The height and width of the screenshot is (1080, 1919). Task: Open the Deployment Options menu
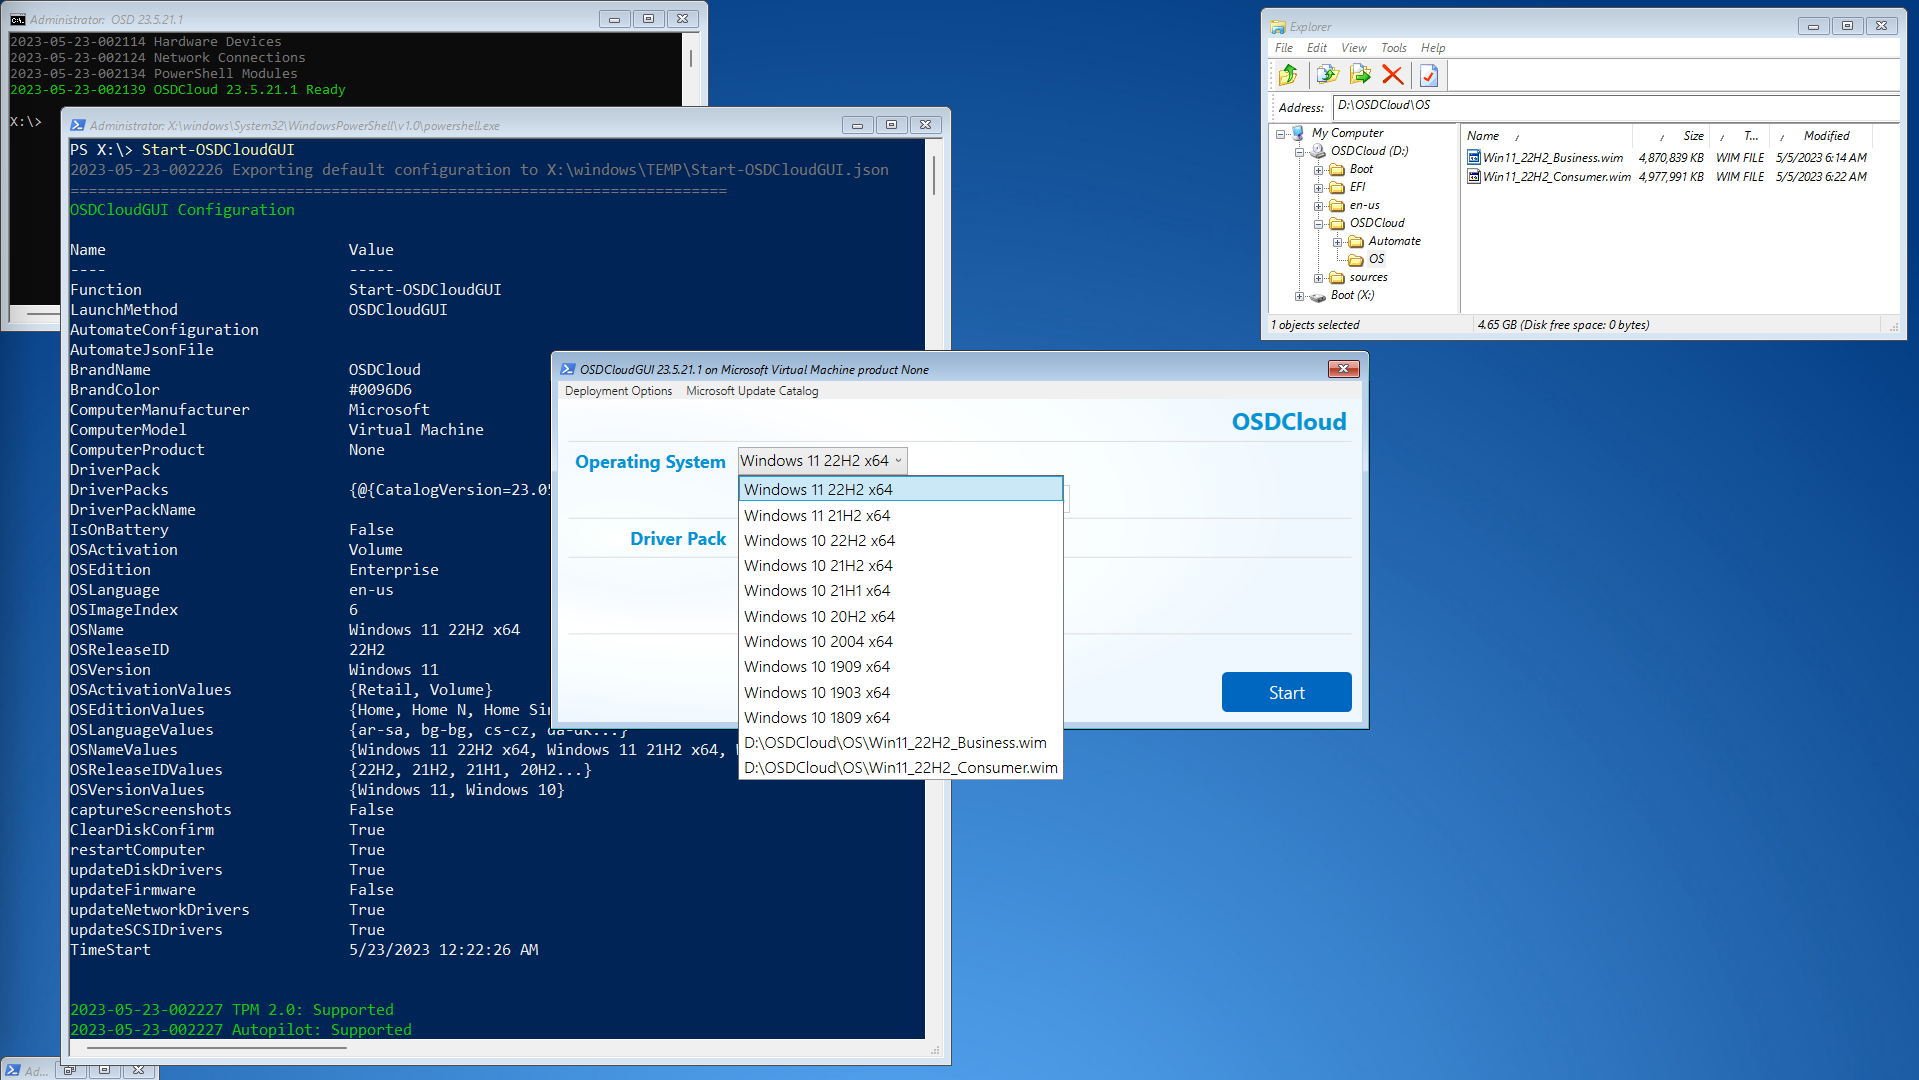point(618,391)
